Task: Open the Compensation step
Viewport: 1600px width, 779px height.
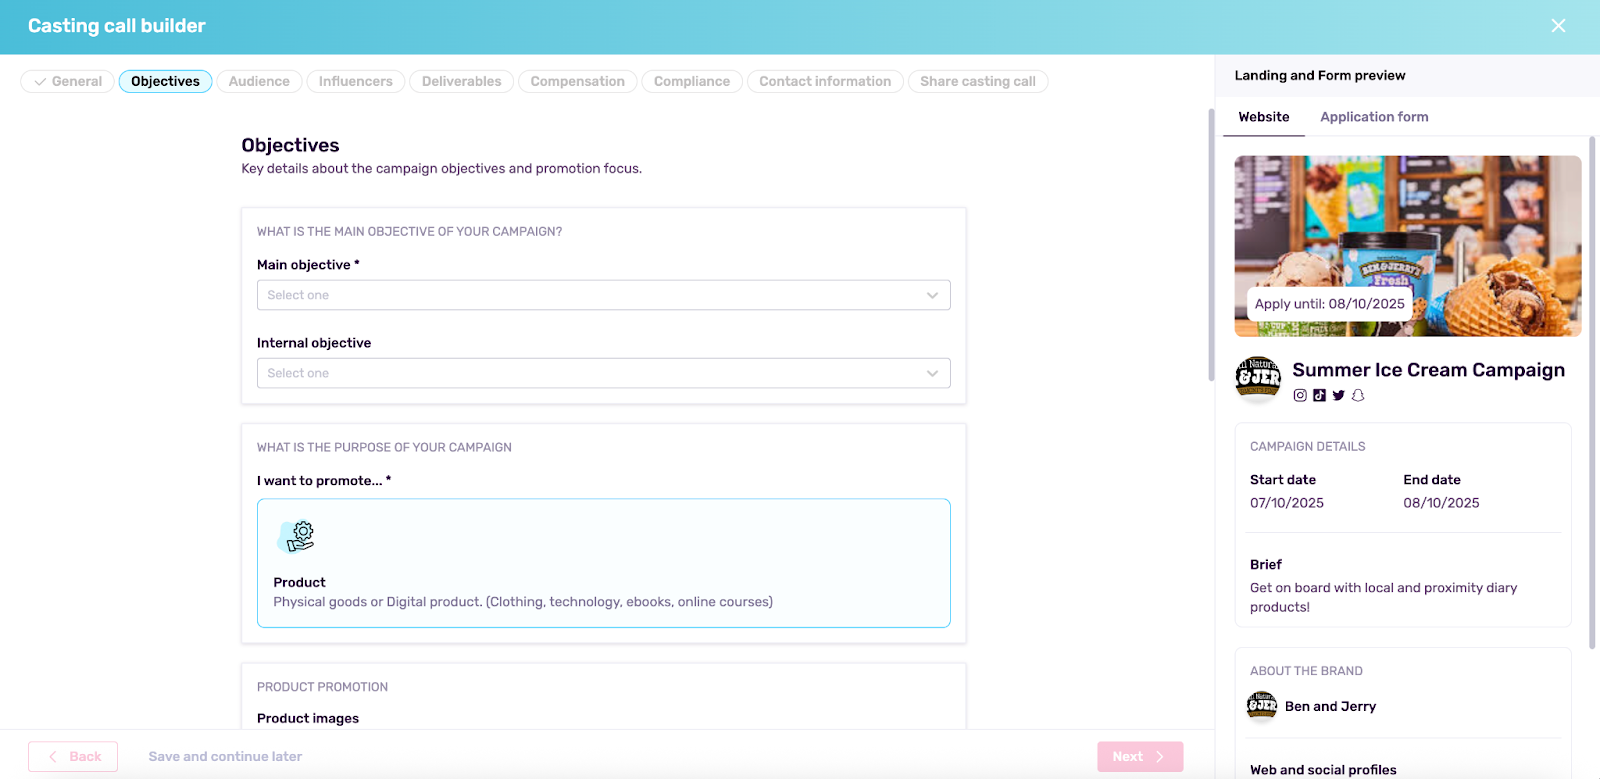Action: pyautogui.click(x=577, y=81)
